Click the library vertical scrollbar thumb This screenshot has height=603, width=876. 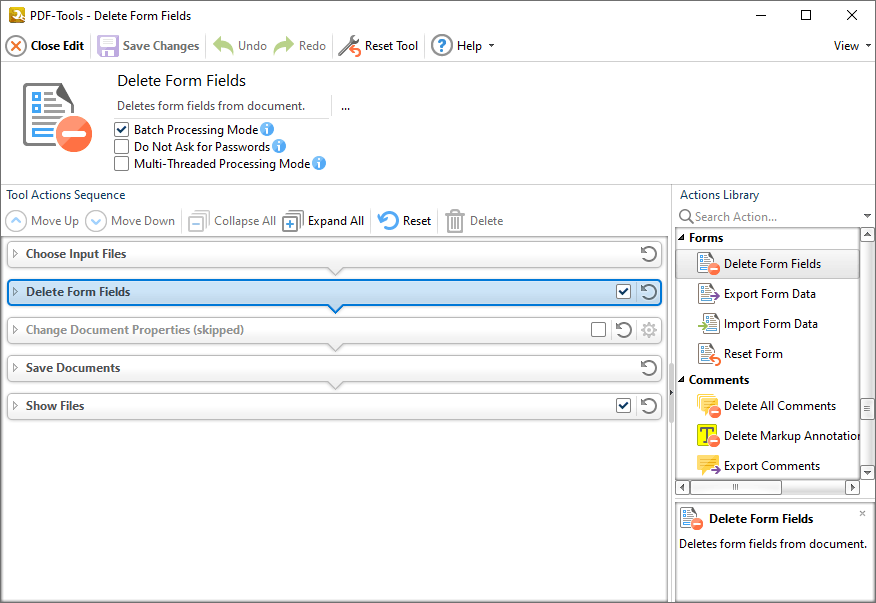[x=867, y=409]
